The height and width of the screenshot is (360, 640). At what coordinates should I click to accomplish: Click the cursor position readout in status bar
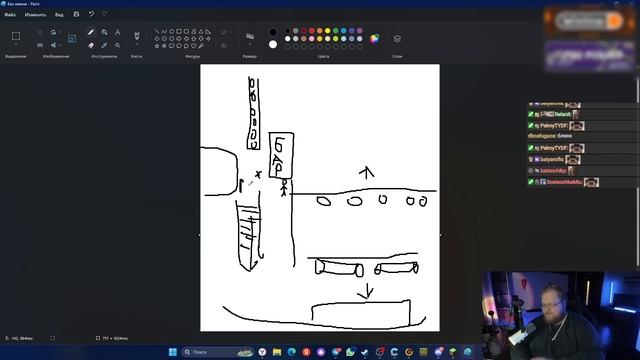point(19,338)
